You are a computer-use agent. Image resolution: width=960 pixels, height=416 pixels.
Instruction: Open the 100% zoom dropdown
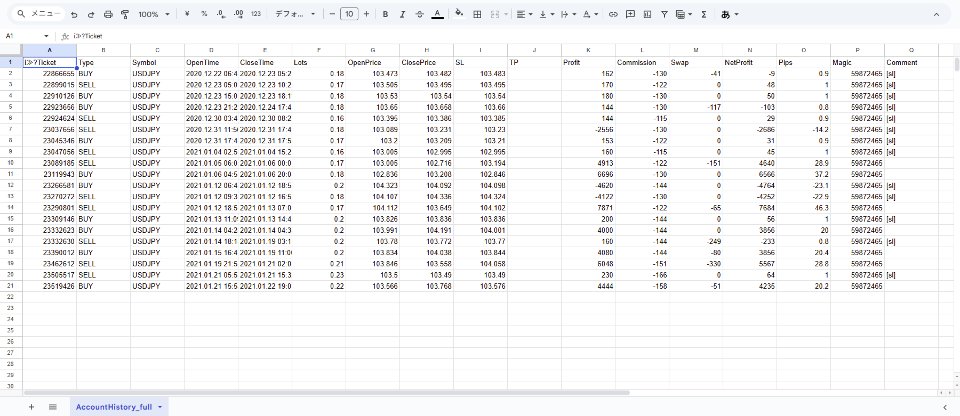(154, 14)
